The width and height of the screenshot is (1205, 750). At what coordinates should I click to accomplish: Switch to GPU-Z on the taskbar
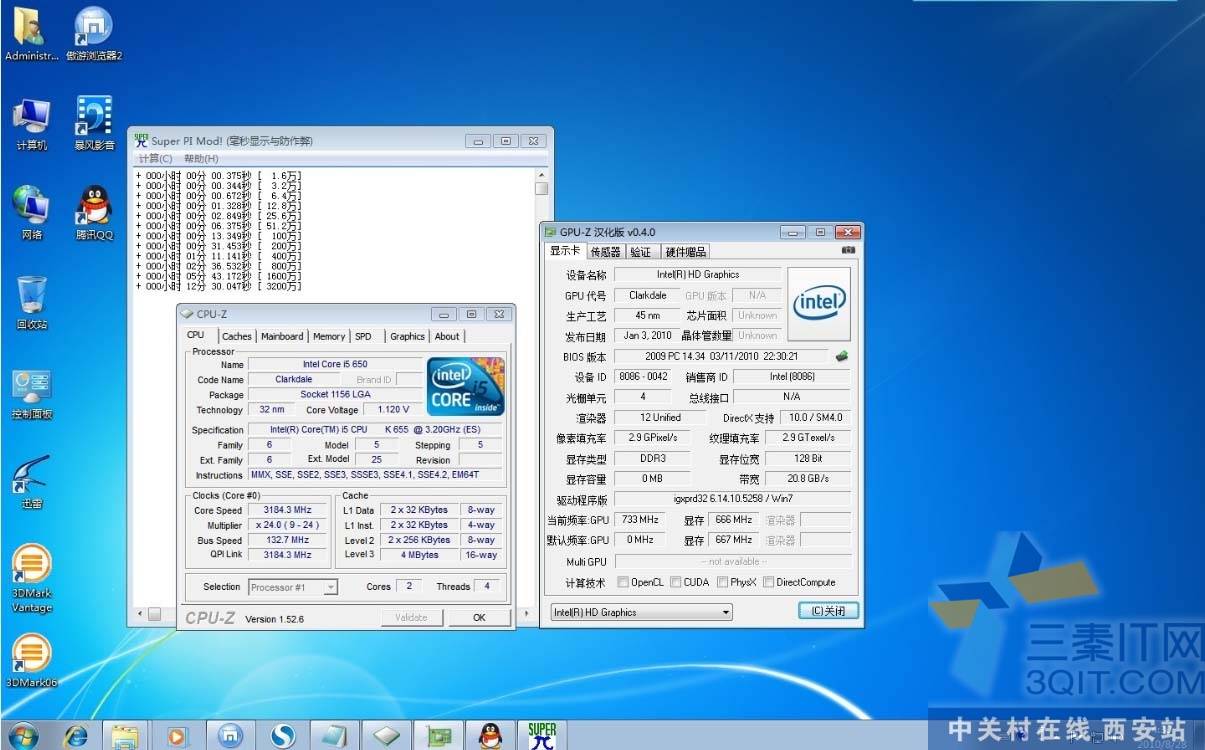437,736
